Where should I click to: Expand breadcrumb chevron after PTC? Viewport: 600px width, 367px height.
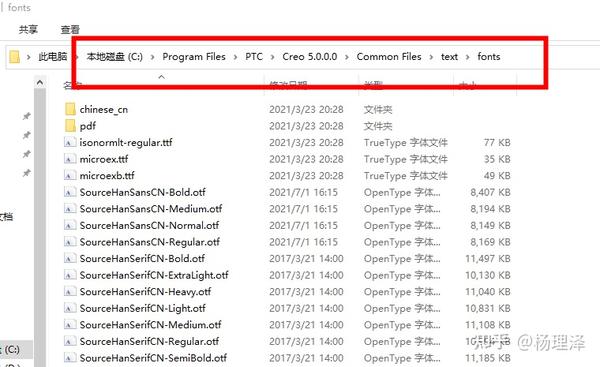point(272,57)
